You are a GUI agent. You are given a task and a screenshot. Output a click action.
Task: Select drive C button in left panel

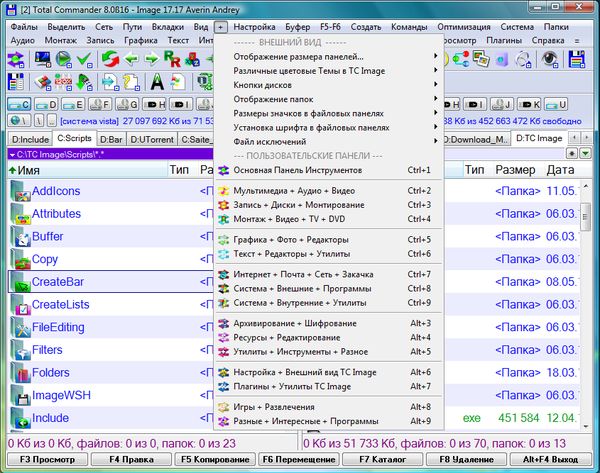19,104
